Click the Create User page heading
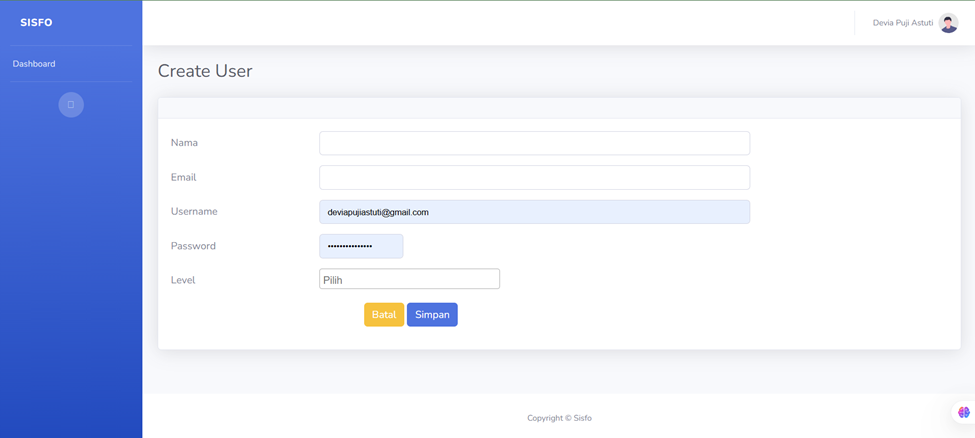Screen dimensions: 975x438 pyautogui.click(x=205, y=71)
